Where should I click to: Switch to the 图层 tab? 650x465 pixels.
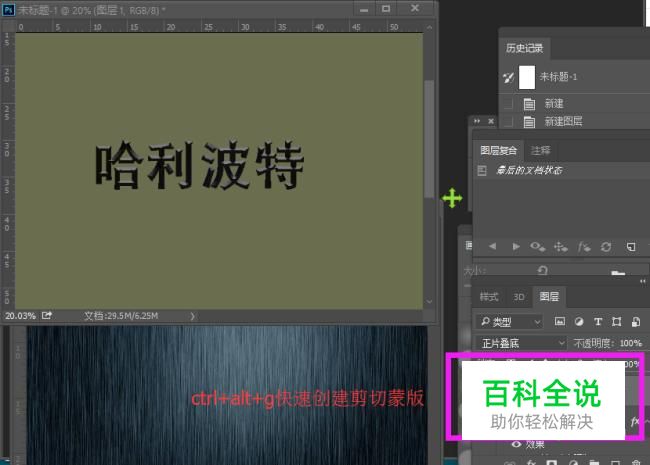[x=549, y=296]
